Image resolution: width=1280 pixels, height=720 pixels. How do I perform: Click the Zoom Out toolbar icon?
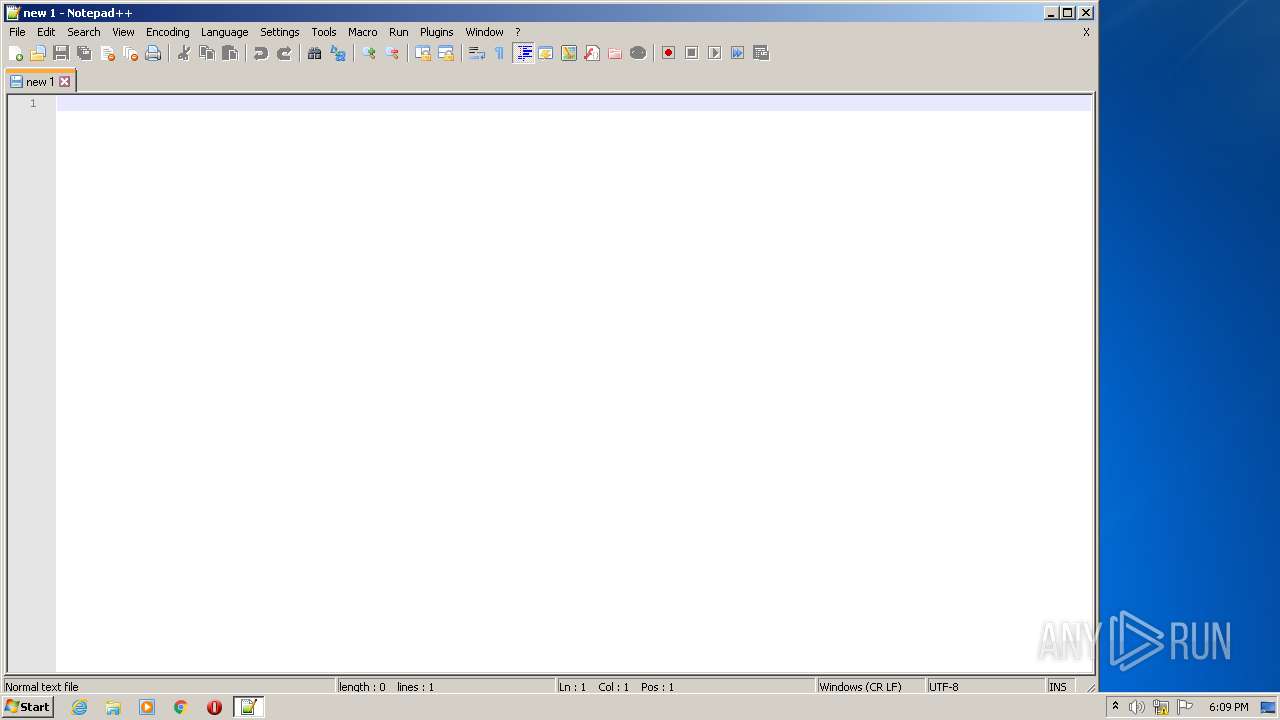click(x=392, y=53)
